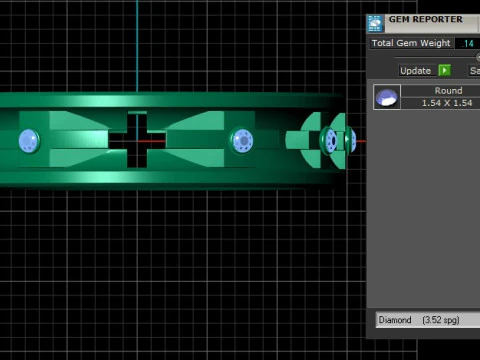Open the Diamond (3.52 spg) material selector
Screen dimensions: 480x360
point(428,320)
